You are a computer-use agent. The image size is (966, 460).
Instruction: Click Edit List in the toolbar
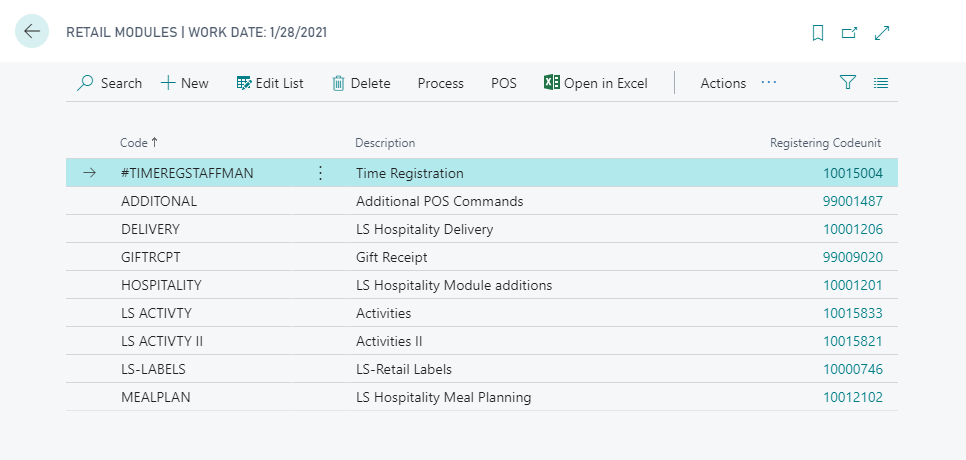[270, 83]
